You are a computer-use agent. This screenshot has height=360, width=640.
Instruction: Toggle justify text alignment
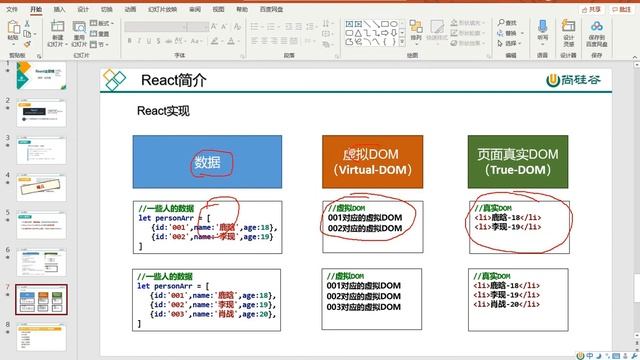(x=284, y=41)
